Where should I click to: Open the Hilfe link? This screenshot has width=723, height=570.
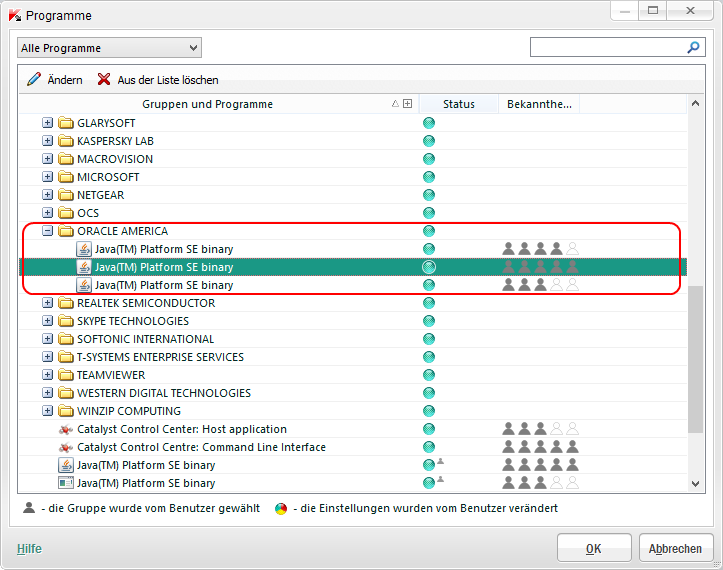30,548
